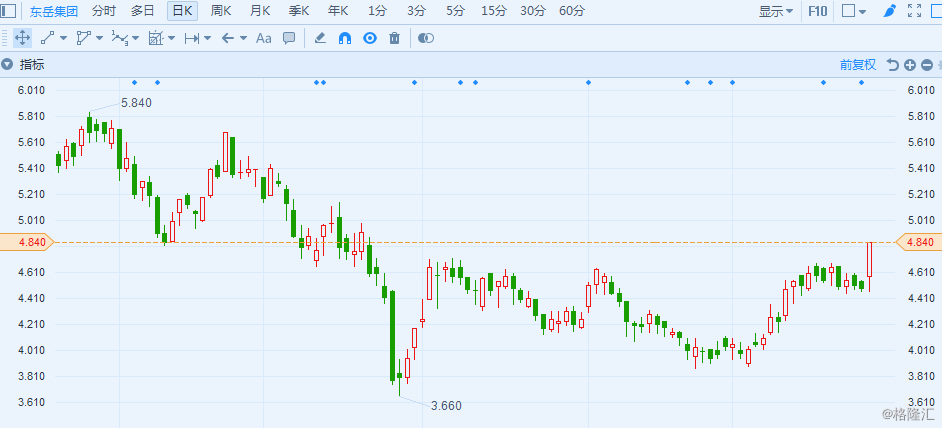The width and height of the screenshot is (942, 428).
Task: Select the eraser drawing tool
Action: [x=320, y=38]
